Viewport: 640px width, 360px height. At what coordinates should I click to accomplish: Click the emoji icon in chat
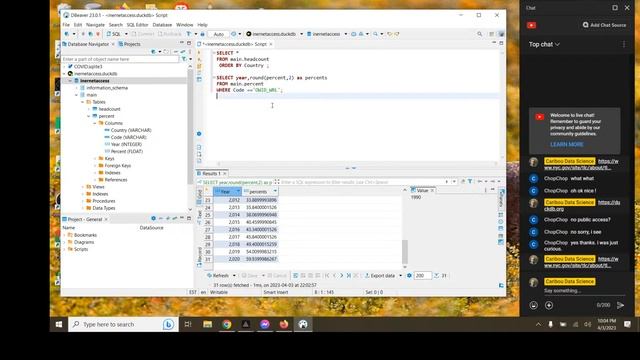point(533,305)
